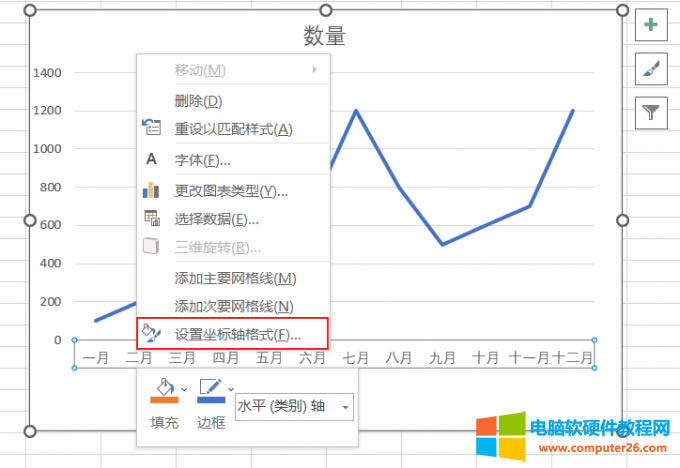Click the 一月 axis label
Image resolution: width=680 pixels, height=468 pixels.
point(95,358)
